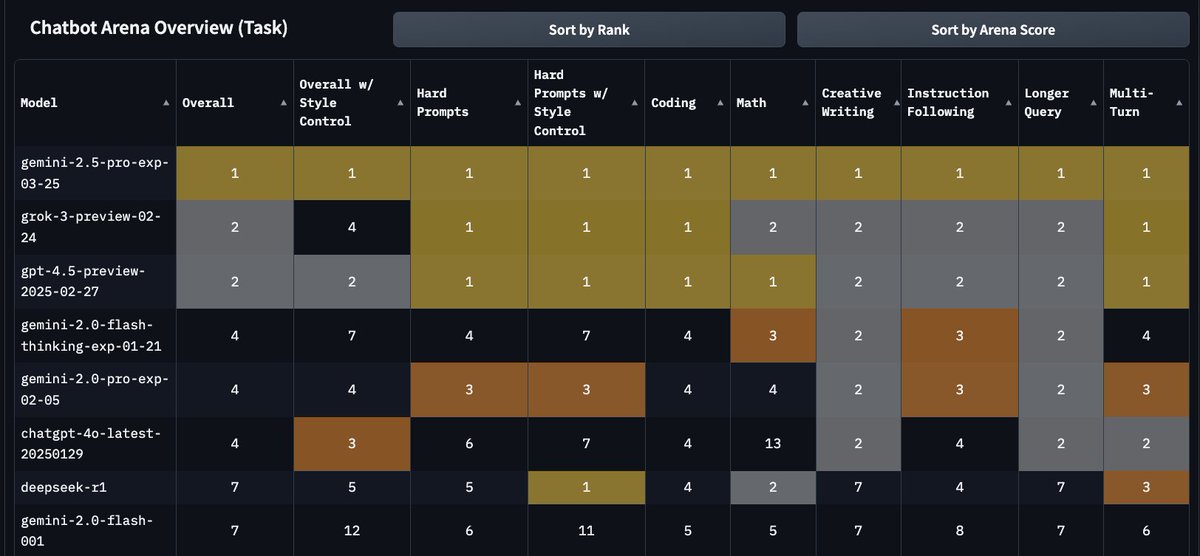
Task: Click gemini-2.0-pro-exp Hard Prompts cell showing 3
Action: click(469, 389)
